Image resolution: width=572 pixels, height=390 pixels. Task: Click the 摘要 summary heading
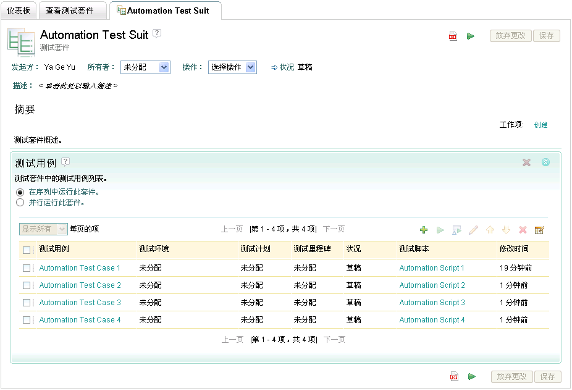coord(25,109)
